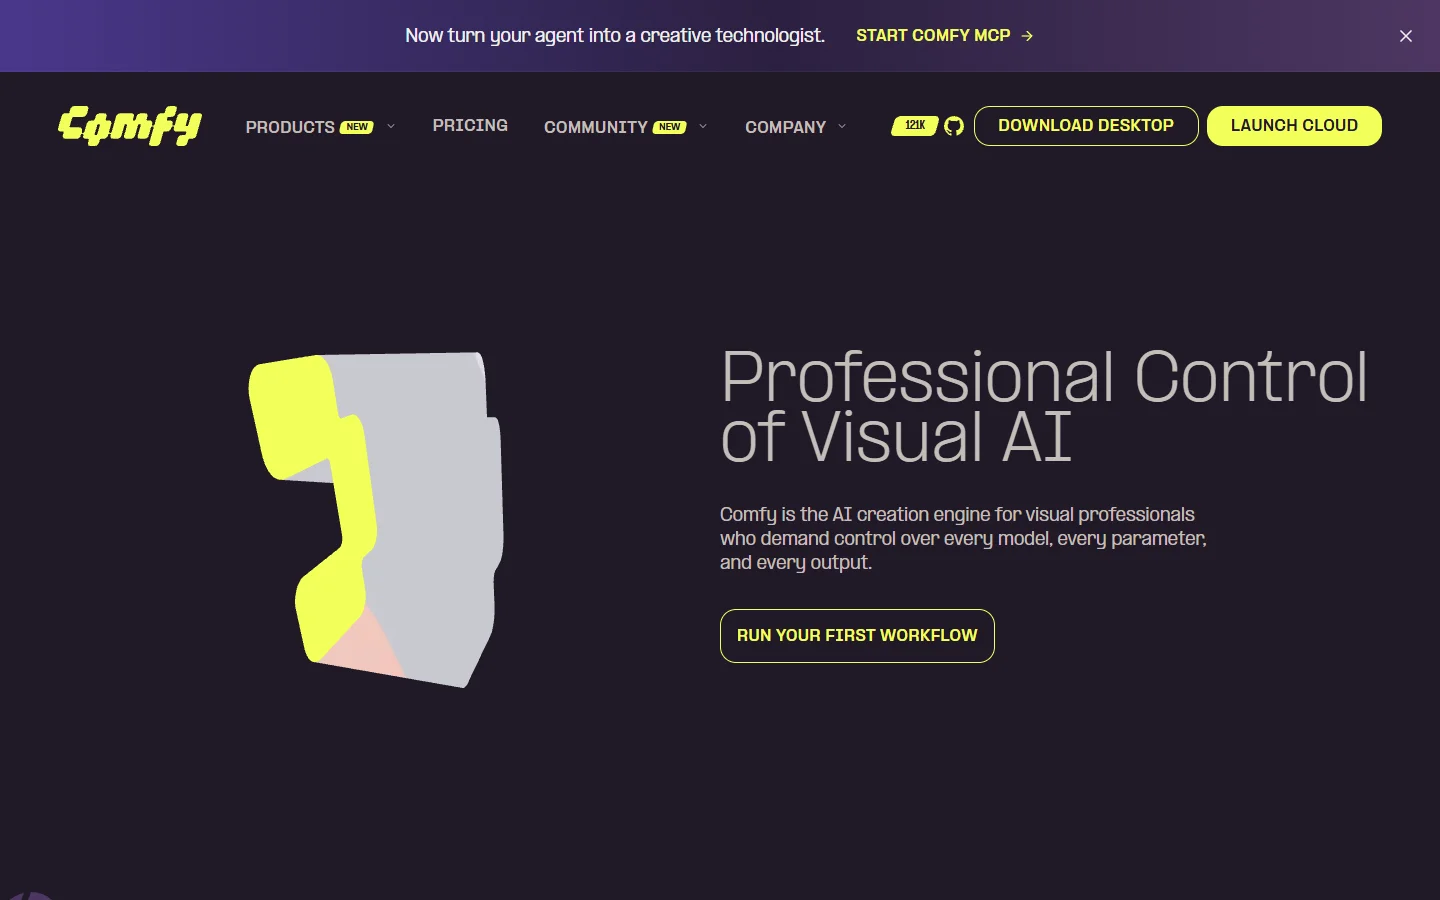Open the GitHub icon link
Viewport: 1440px width, 900px height.
click(x=954, y=126)
